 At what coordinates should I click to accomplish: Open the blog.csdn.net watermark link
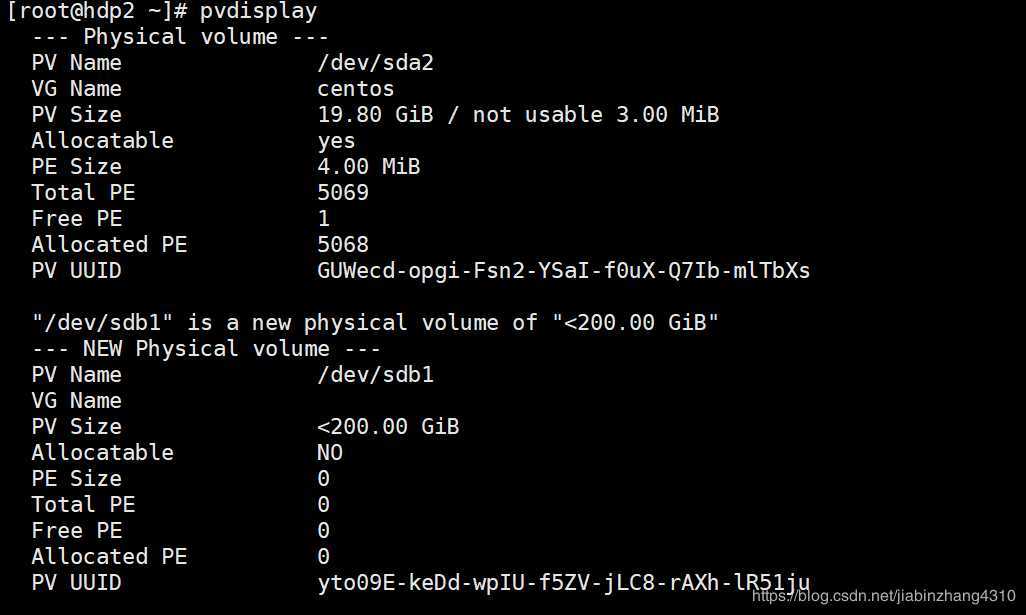[883, 596]
